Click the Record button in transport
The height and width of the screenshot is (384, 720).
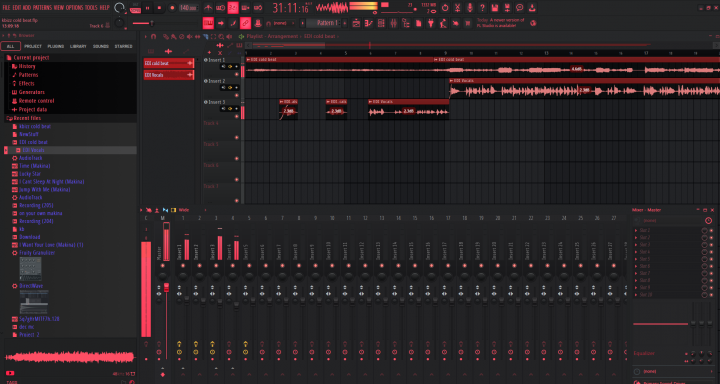click(x=172, y=8)
